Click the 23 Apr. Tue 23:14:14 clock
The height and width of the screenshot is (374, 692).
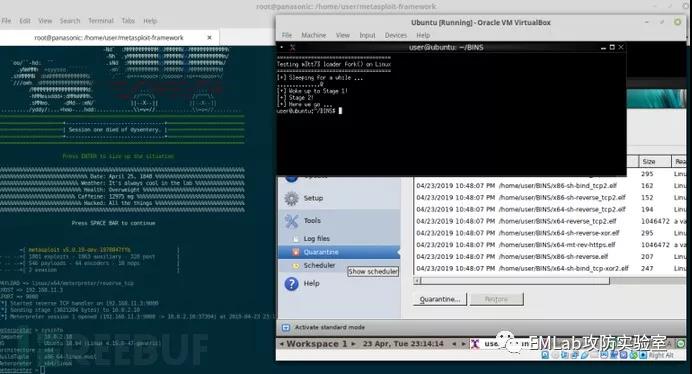click(403, 344)
